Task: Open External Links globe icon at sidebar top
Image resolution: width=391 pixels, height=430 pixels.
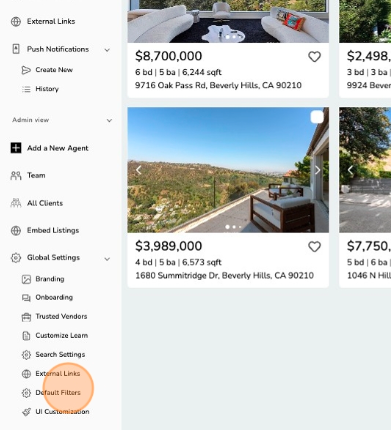Action: coord(16,21)
